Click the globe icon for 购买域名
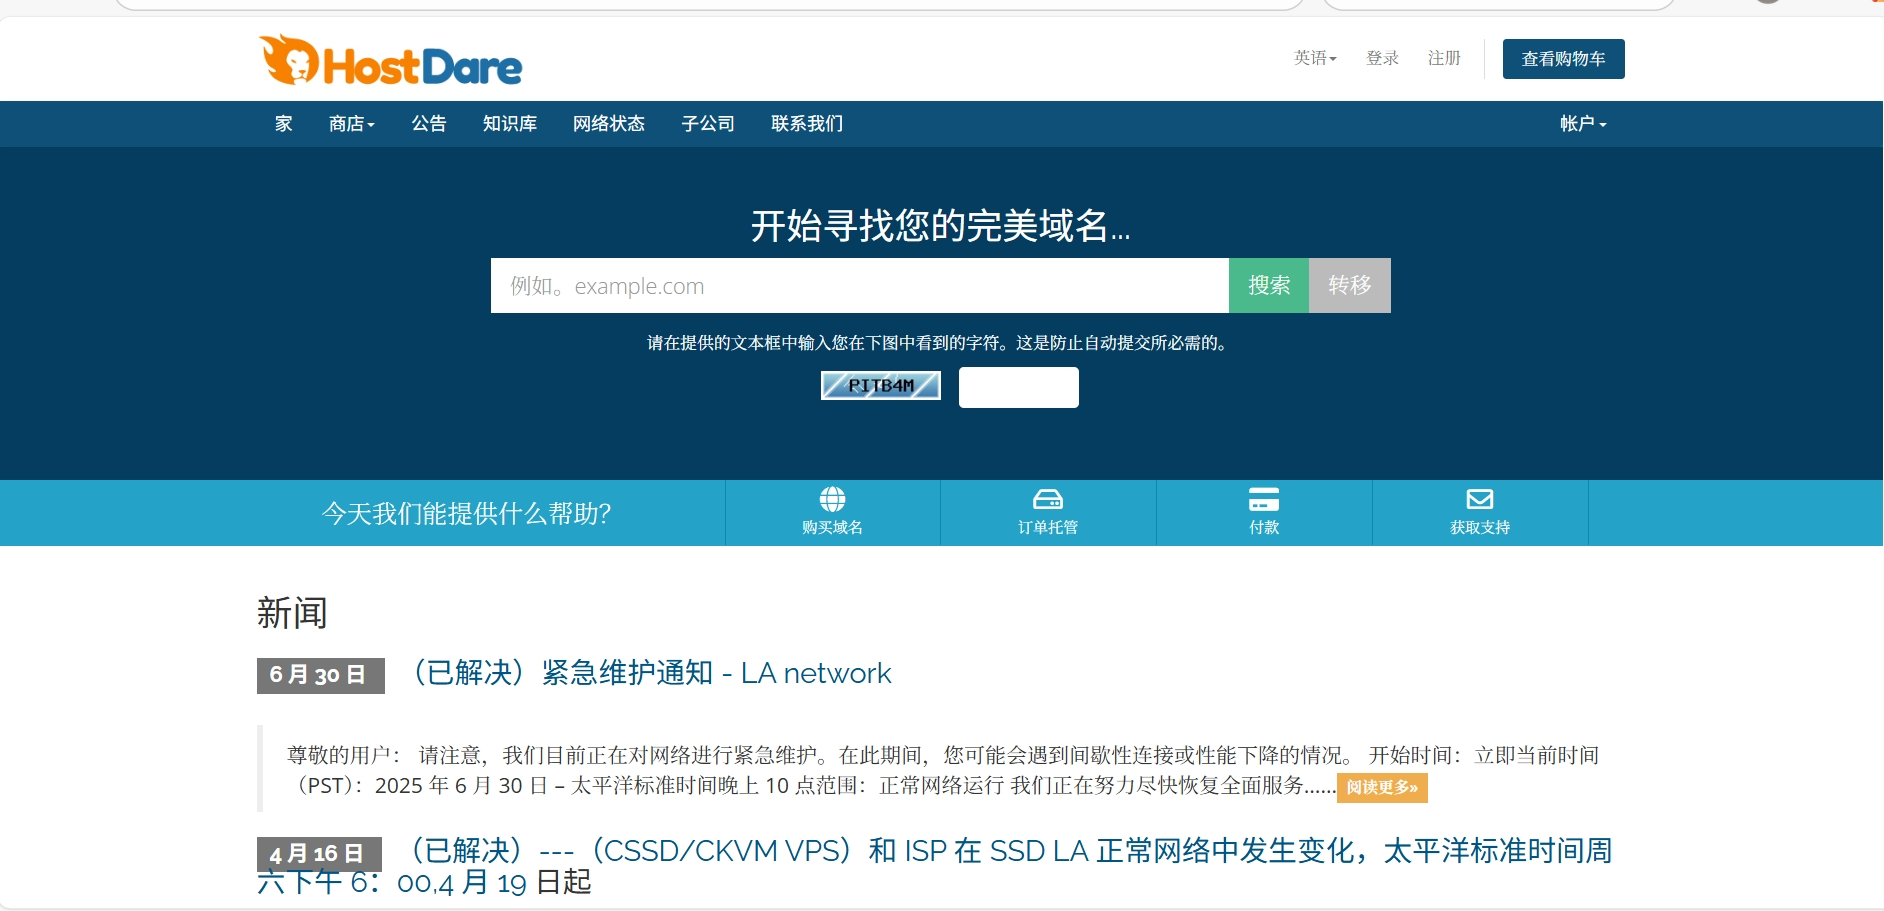 tap(832, 499)
